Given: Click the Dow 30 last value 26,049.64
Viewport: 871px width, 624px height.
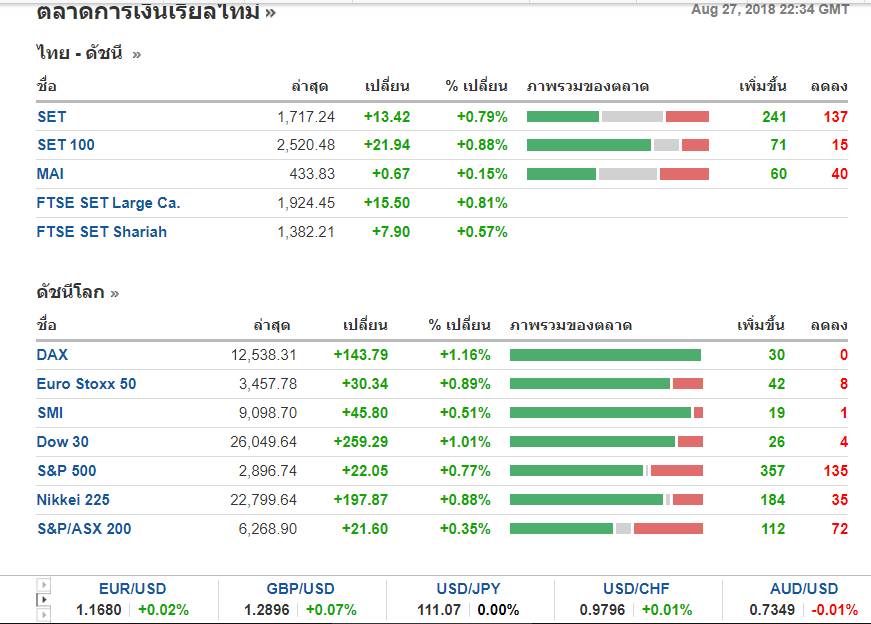Looking at the screenshot, I should 263,442.
